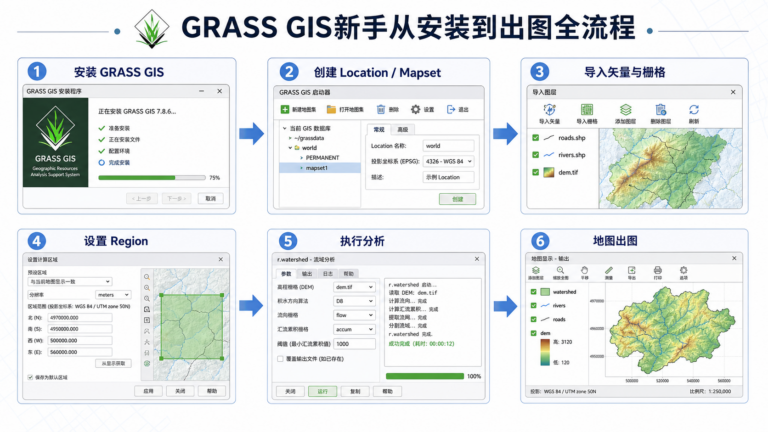Click the bottom green globe icon in region map toolbar
The width and height of the screenshot is (768, 432).
pyautogui.click(x=146, y=363)
